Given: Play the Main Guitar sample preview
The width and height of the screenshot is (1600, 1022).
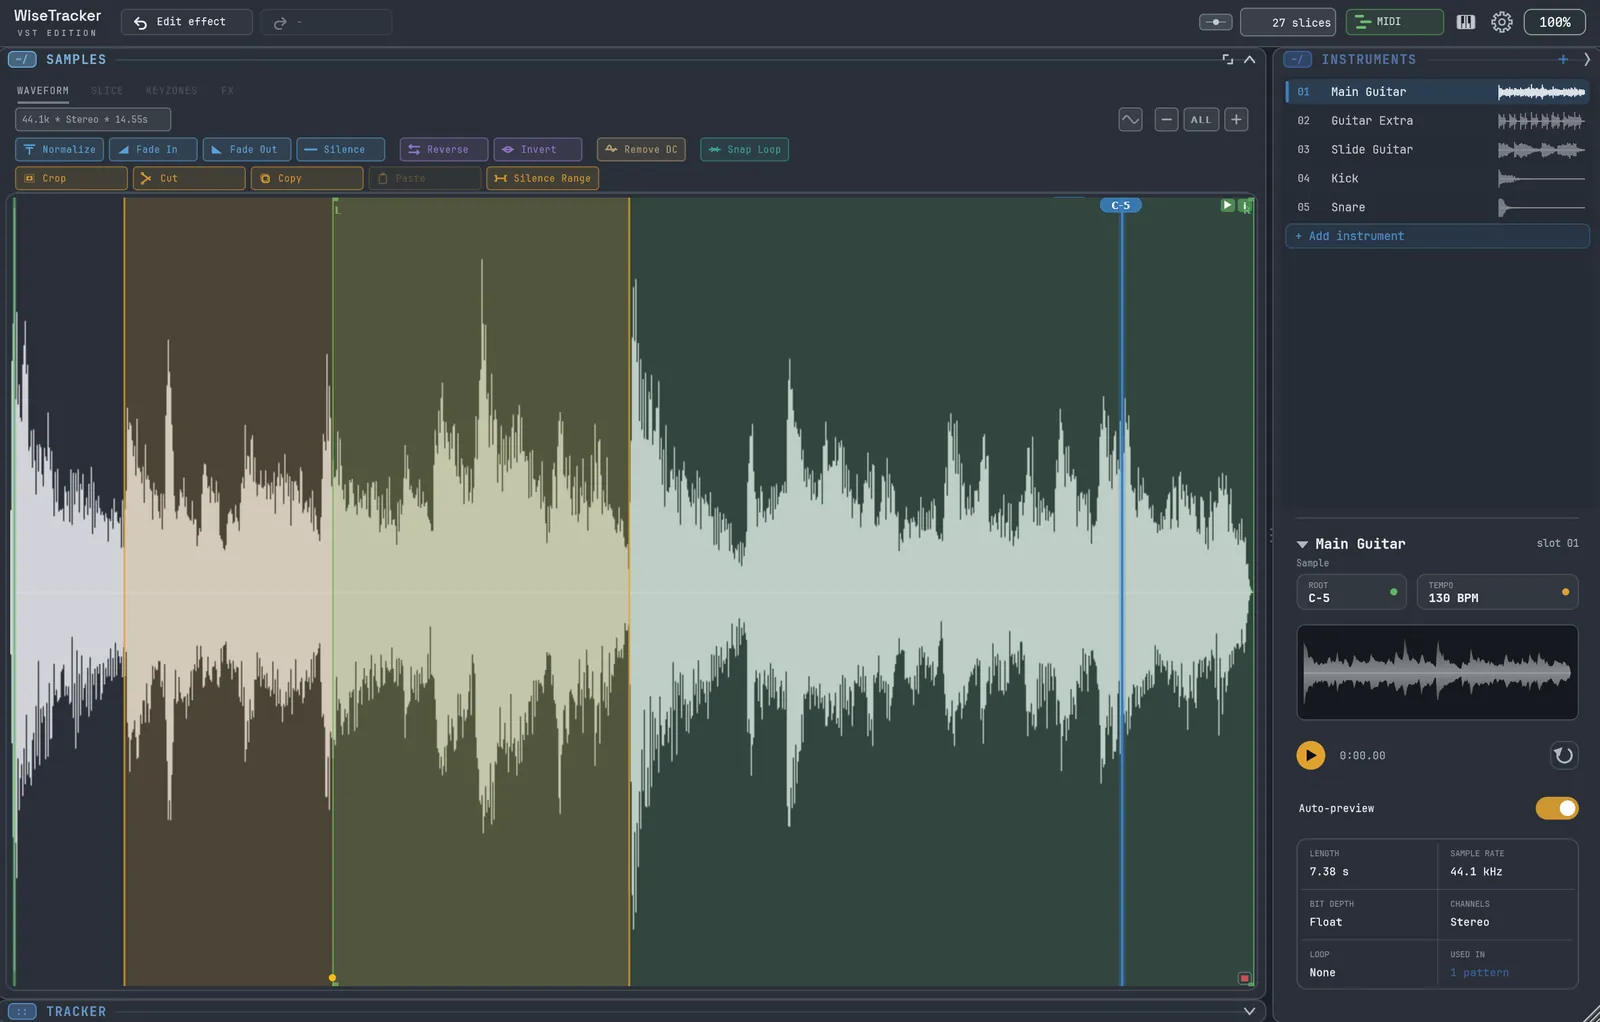Looking at the screenshot, I should [x=1310, y=755].
